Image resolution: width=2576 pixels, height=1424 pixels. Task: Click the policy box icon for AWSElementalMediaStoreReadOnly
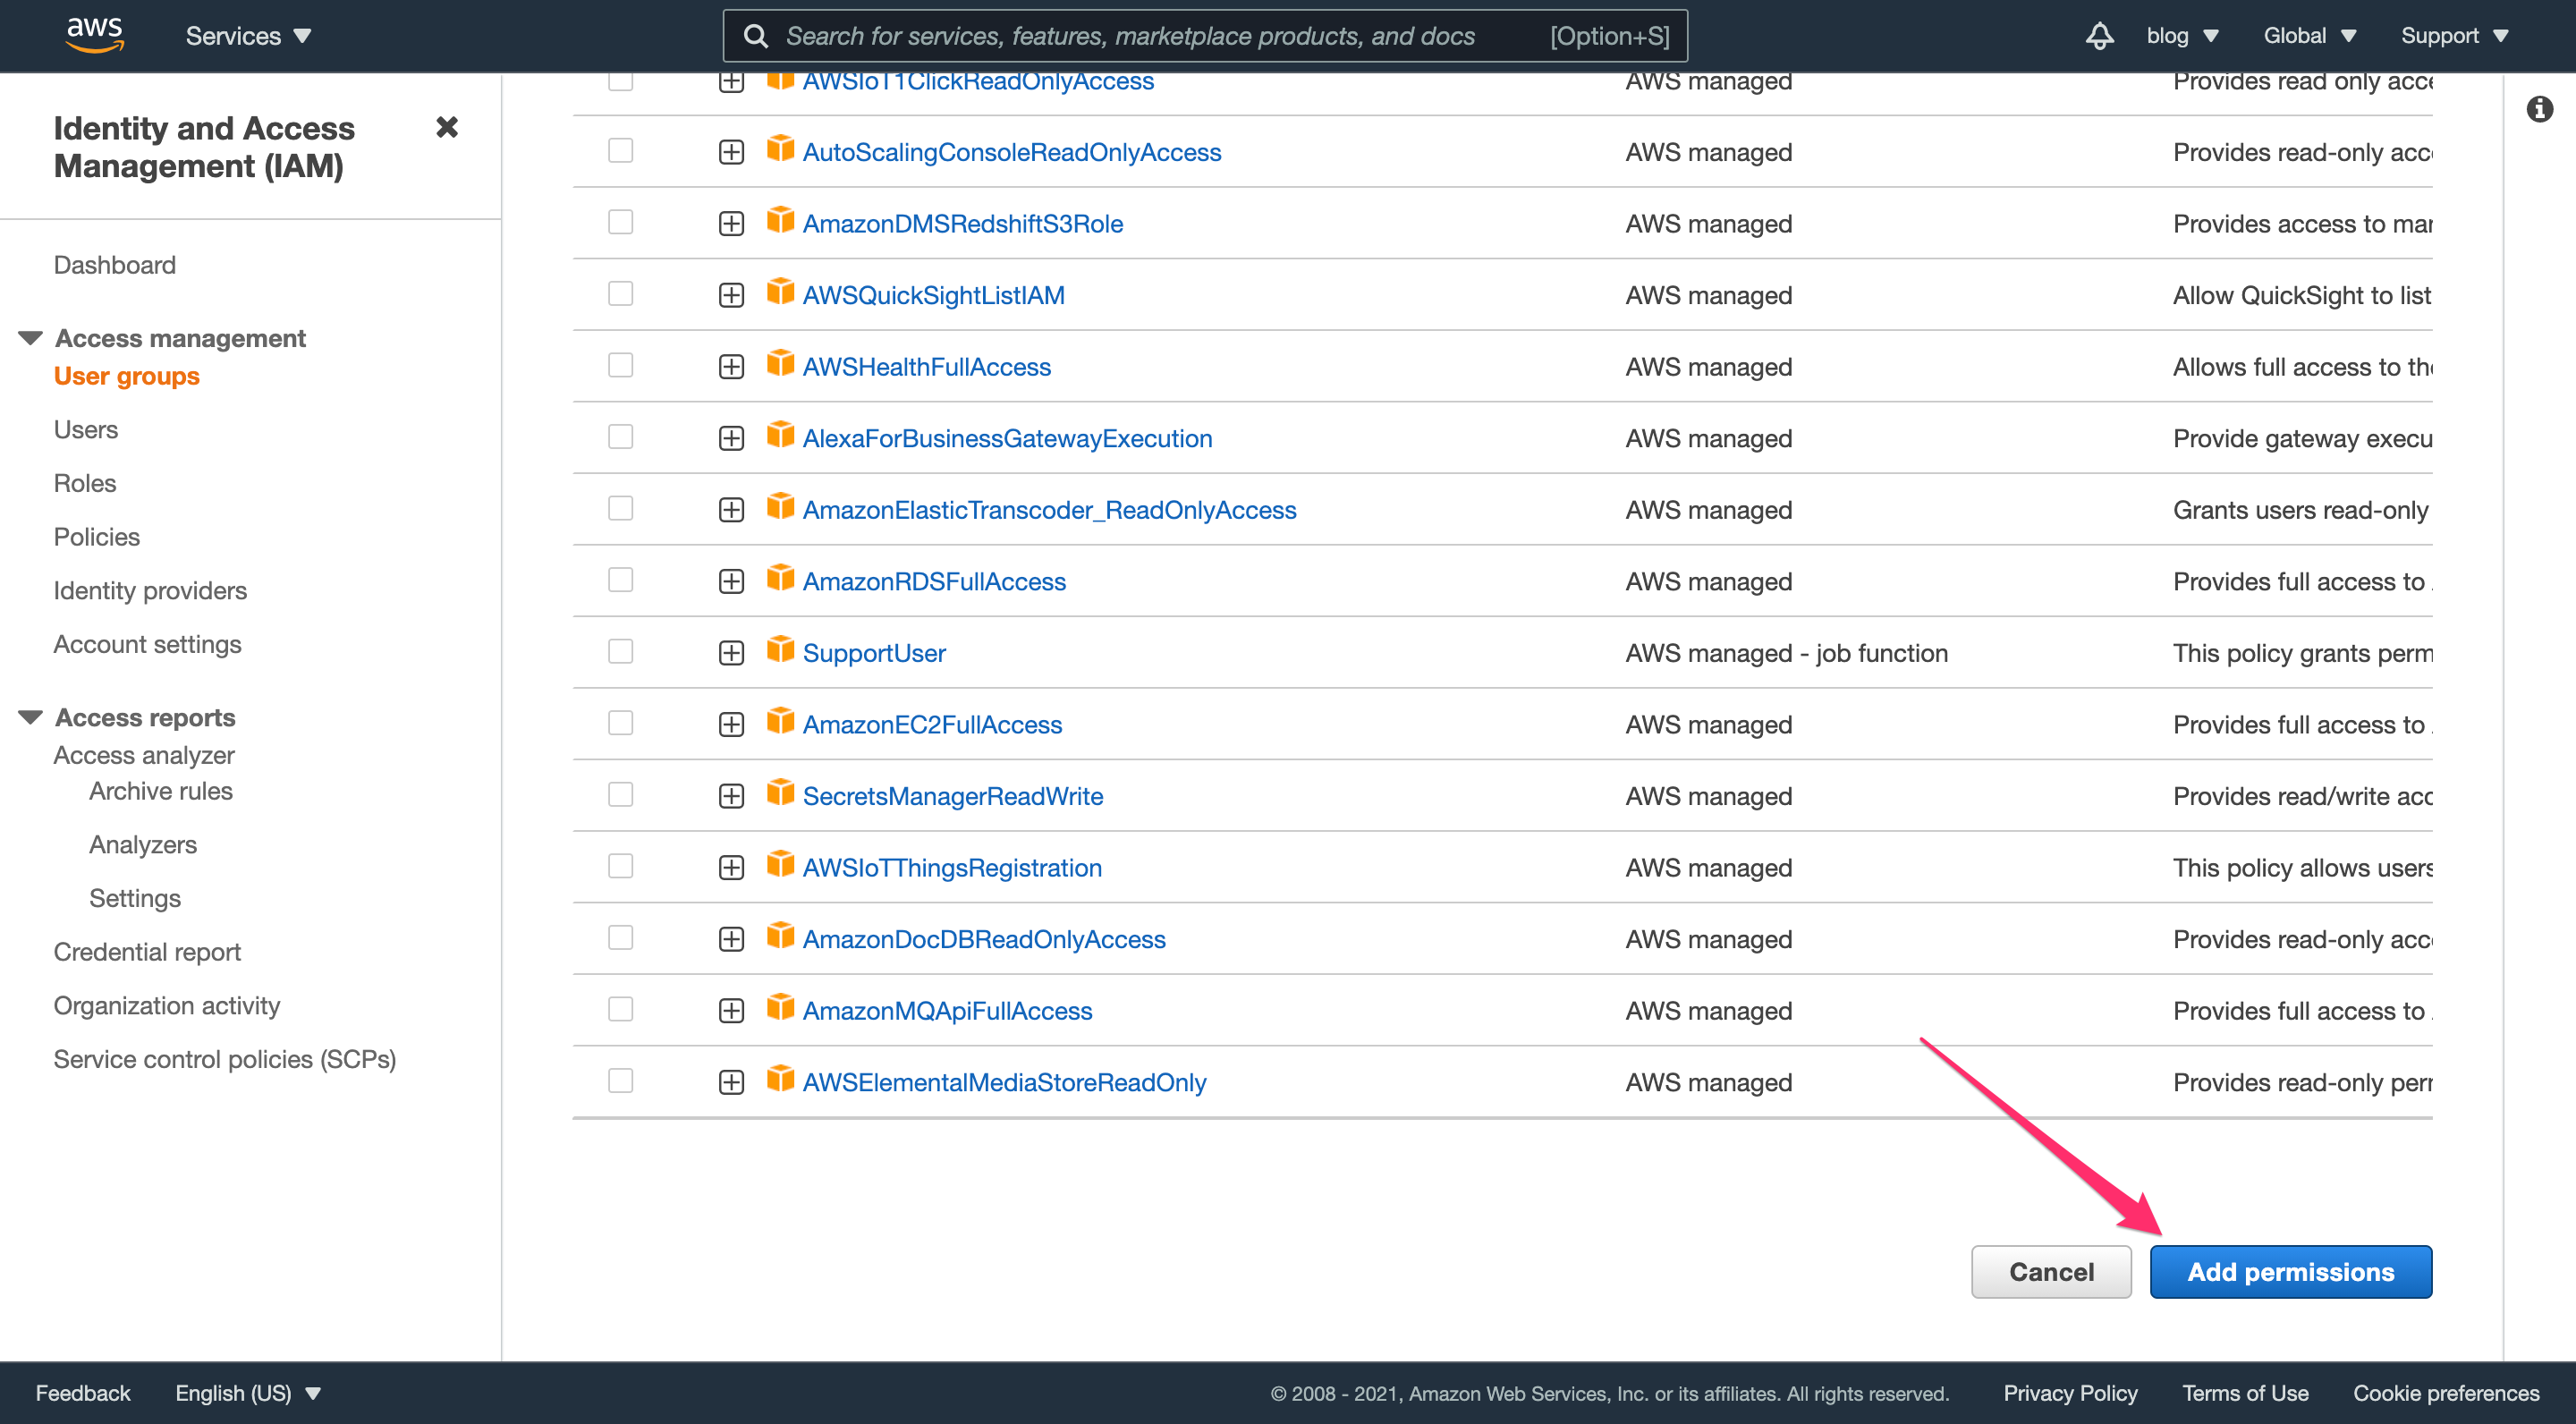click(x=780, y=1080)
